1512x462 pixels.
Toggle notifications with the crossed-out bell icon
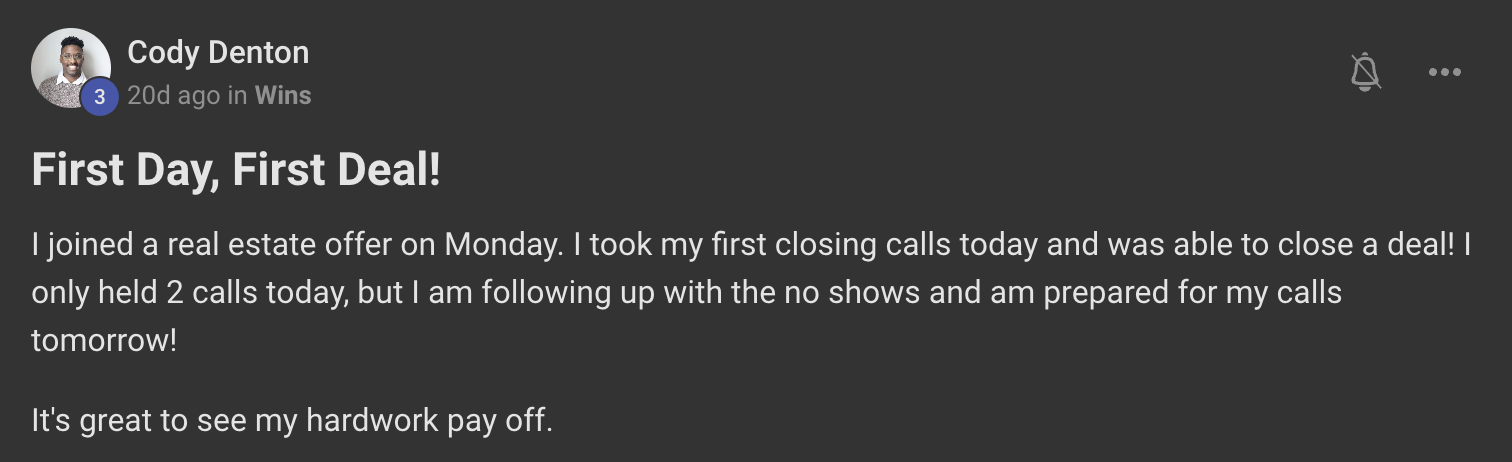1365,72
